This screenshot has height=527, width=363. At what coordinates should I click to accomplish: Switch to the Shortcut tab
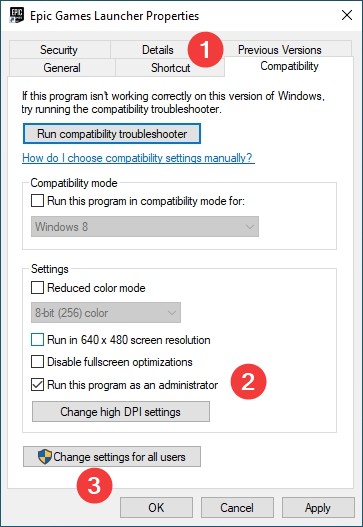click(170, 68)
